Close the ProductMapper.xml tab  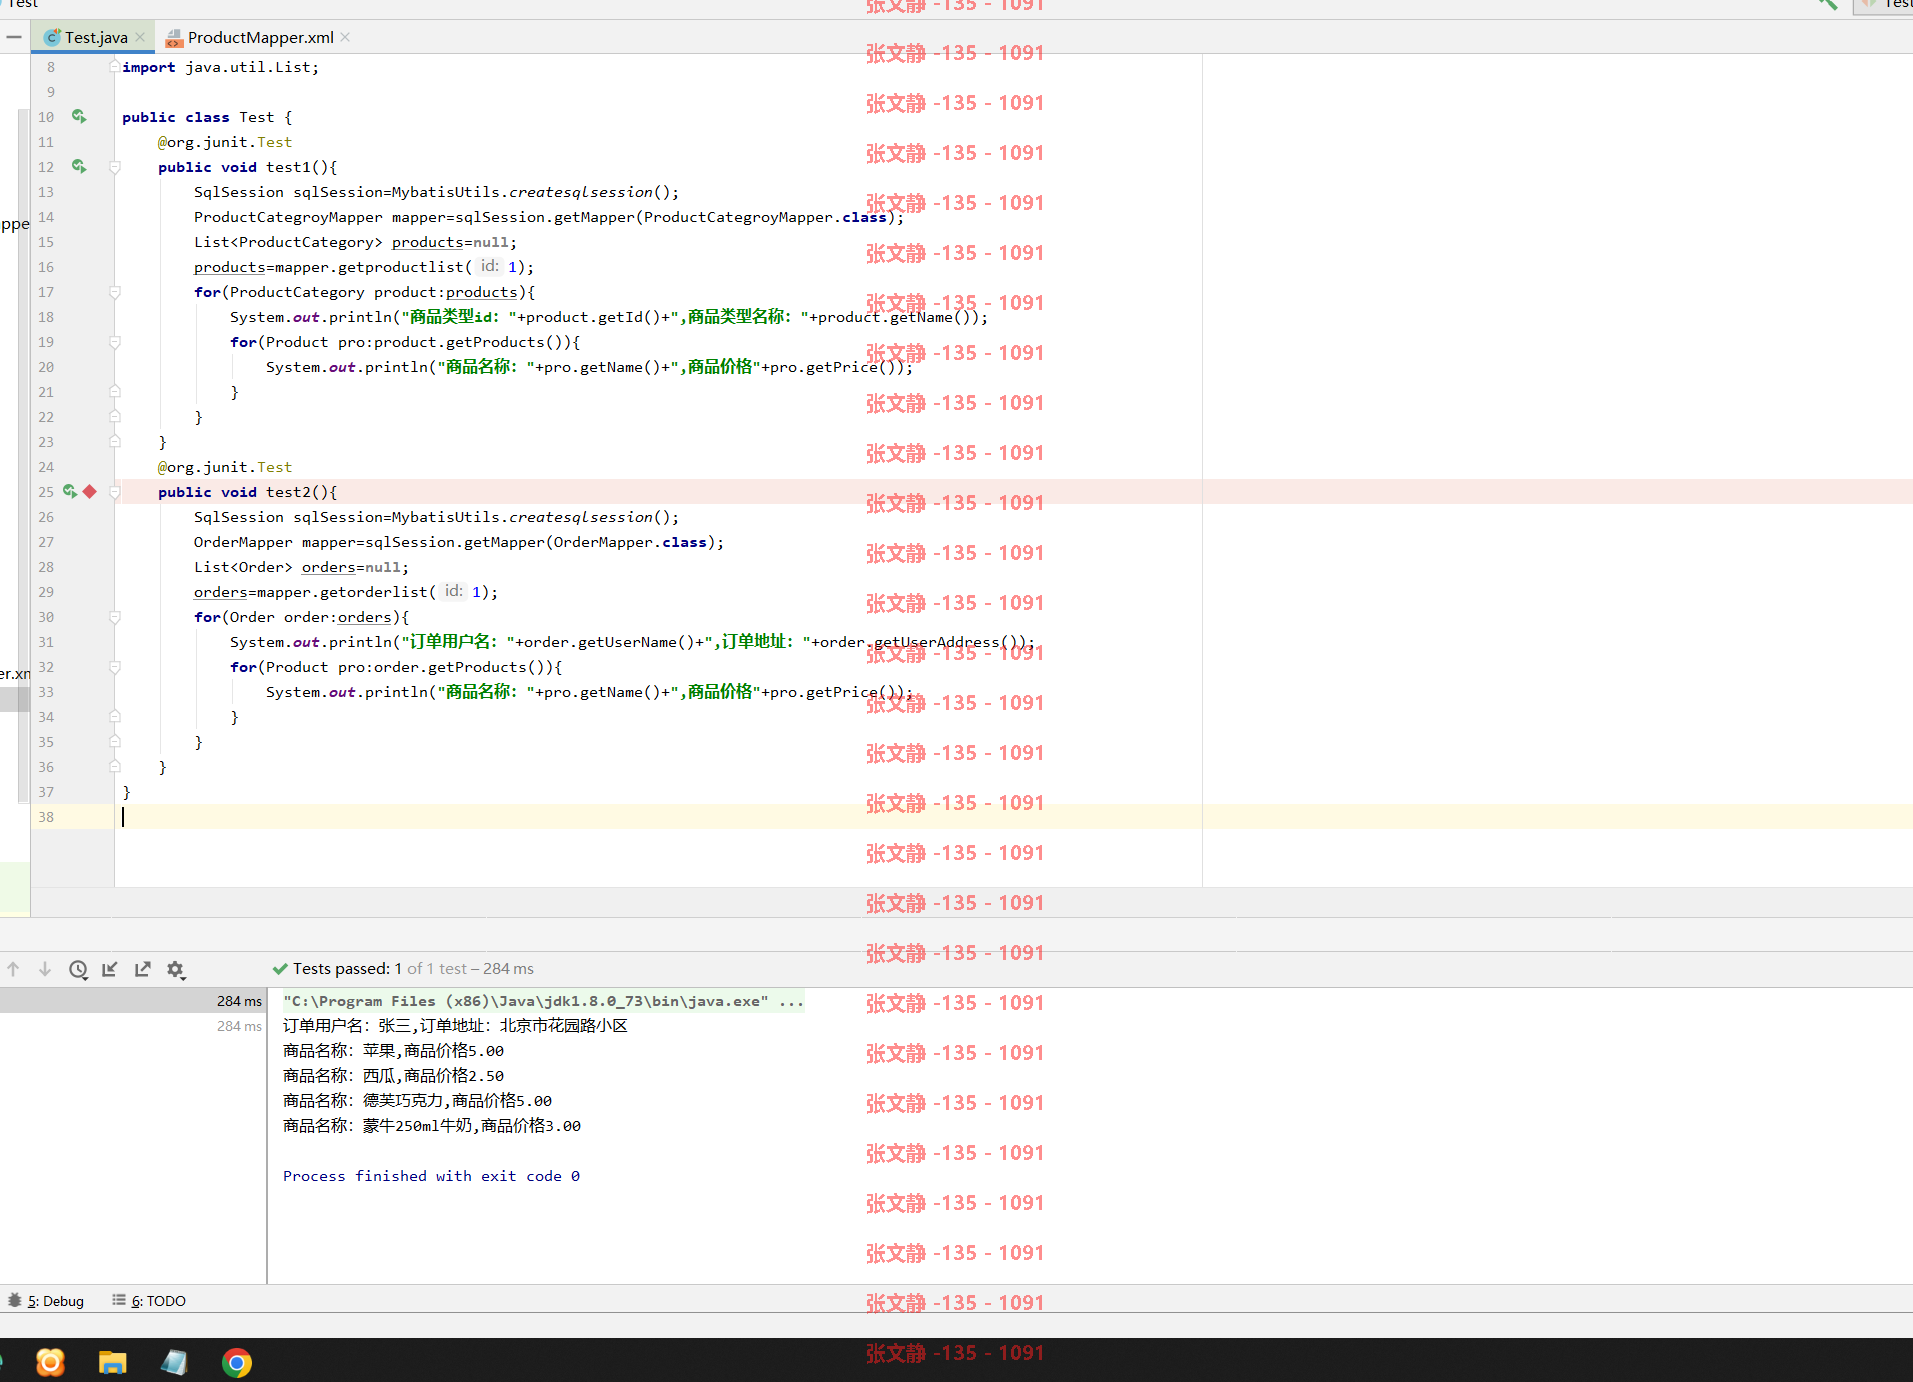pos(345,37)
